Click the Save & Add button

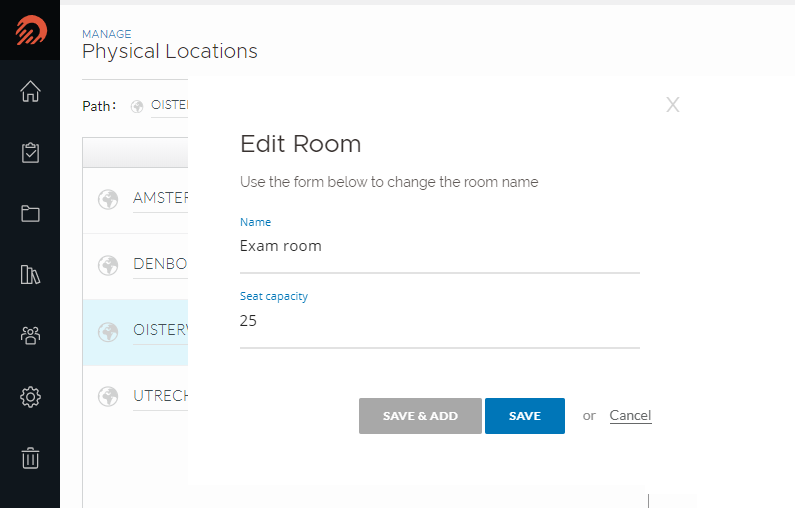point(420,416)
